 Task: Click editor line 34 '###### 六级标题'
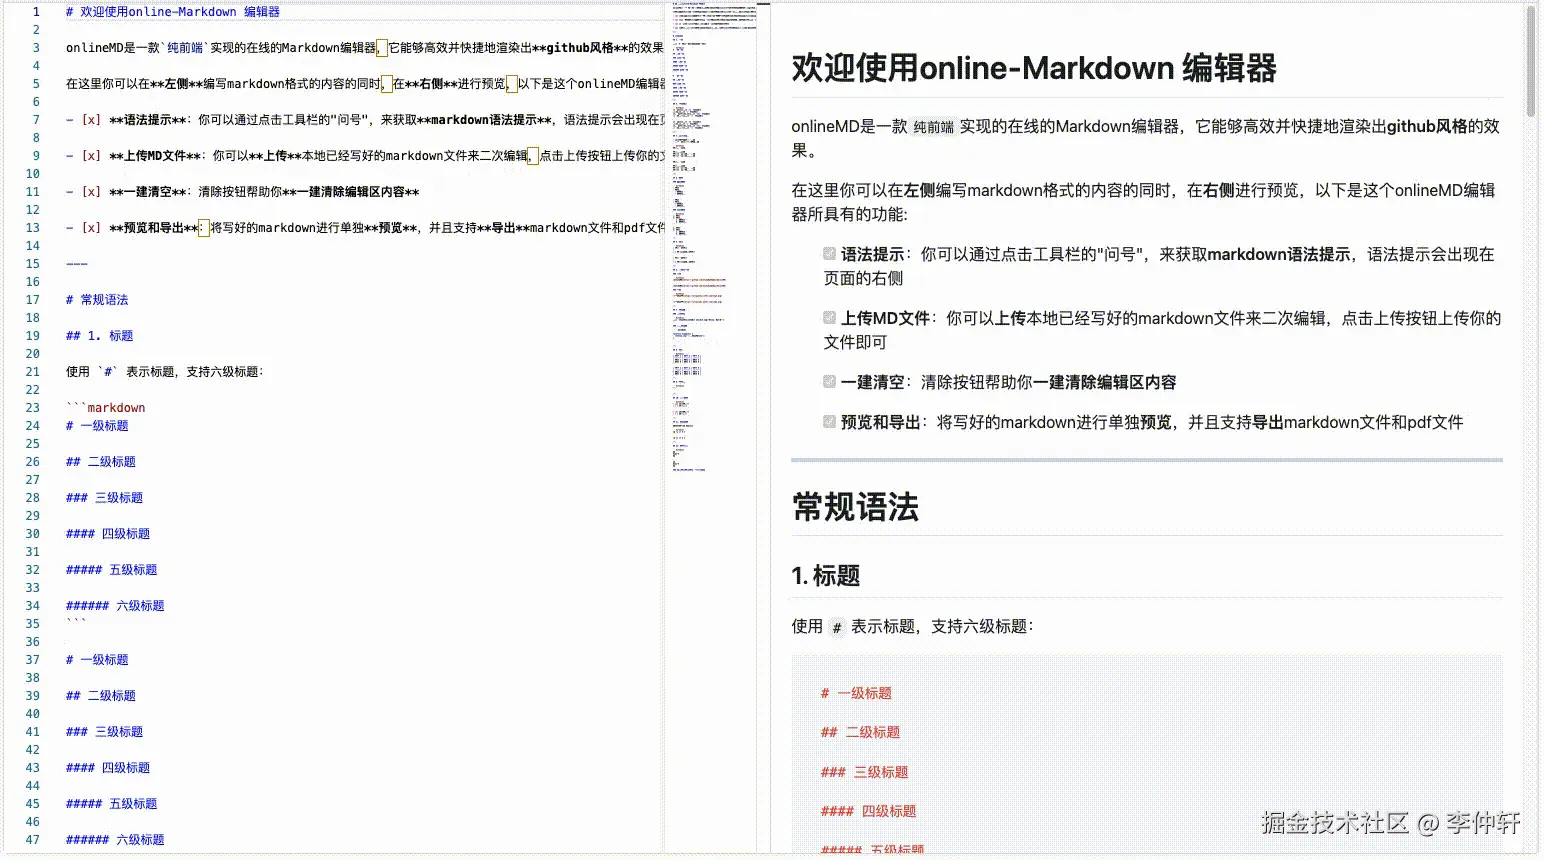tap(115, 606)
